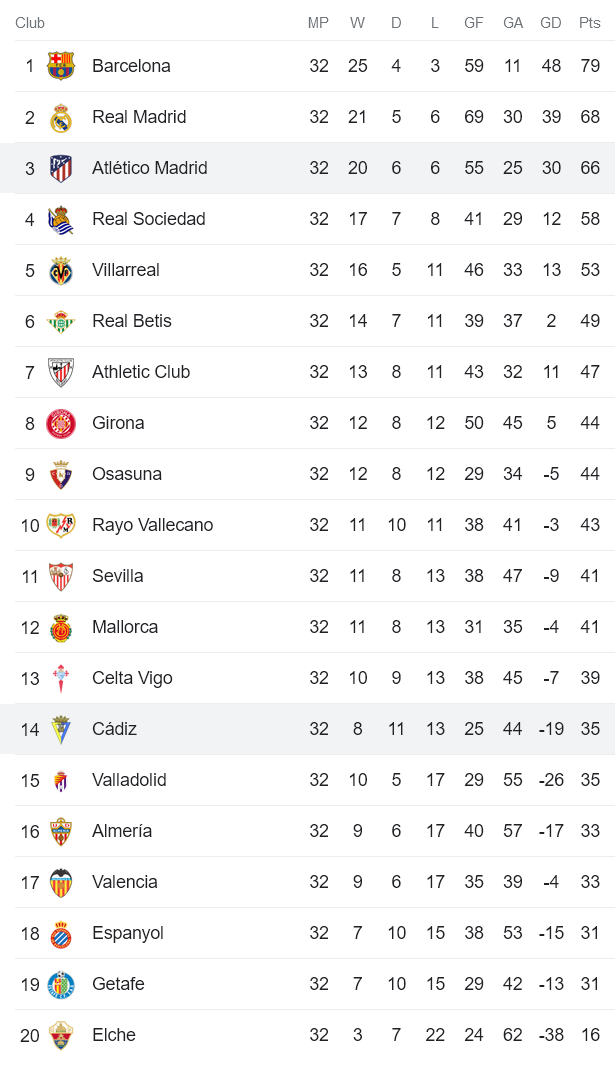The image size is (615, 1067).
Task: Click the Athletic Club crest
Action: point(61,372)
